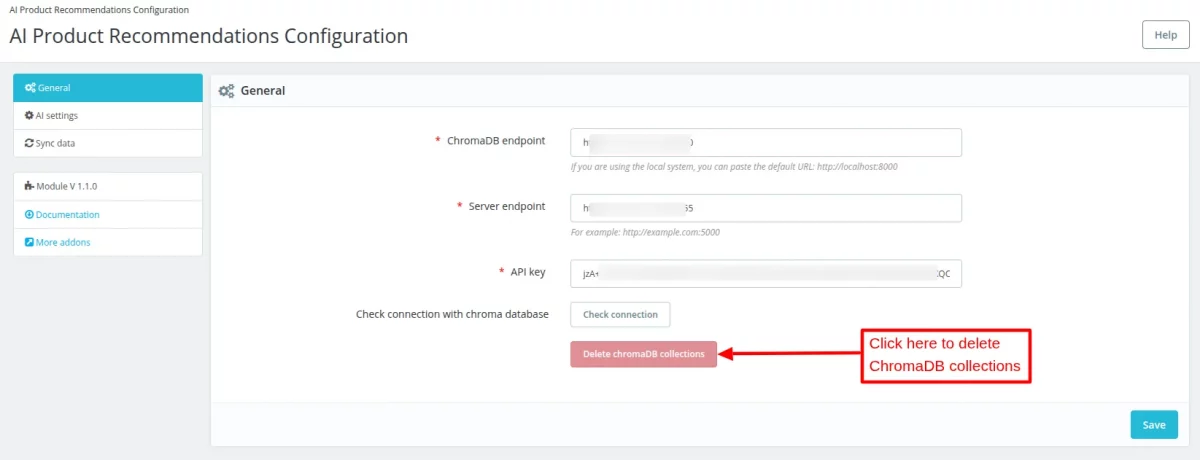Click the cog icon next to AI settings
The width and height of the screenshot is (1200, 460).
29,116
